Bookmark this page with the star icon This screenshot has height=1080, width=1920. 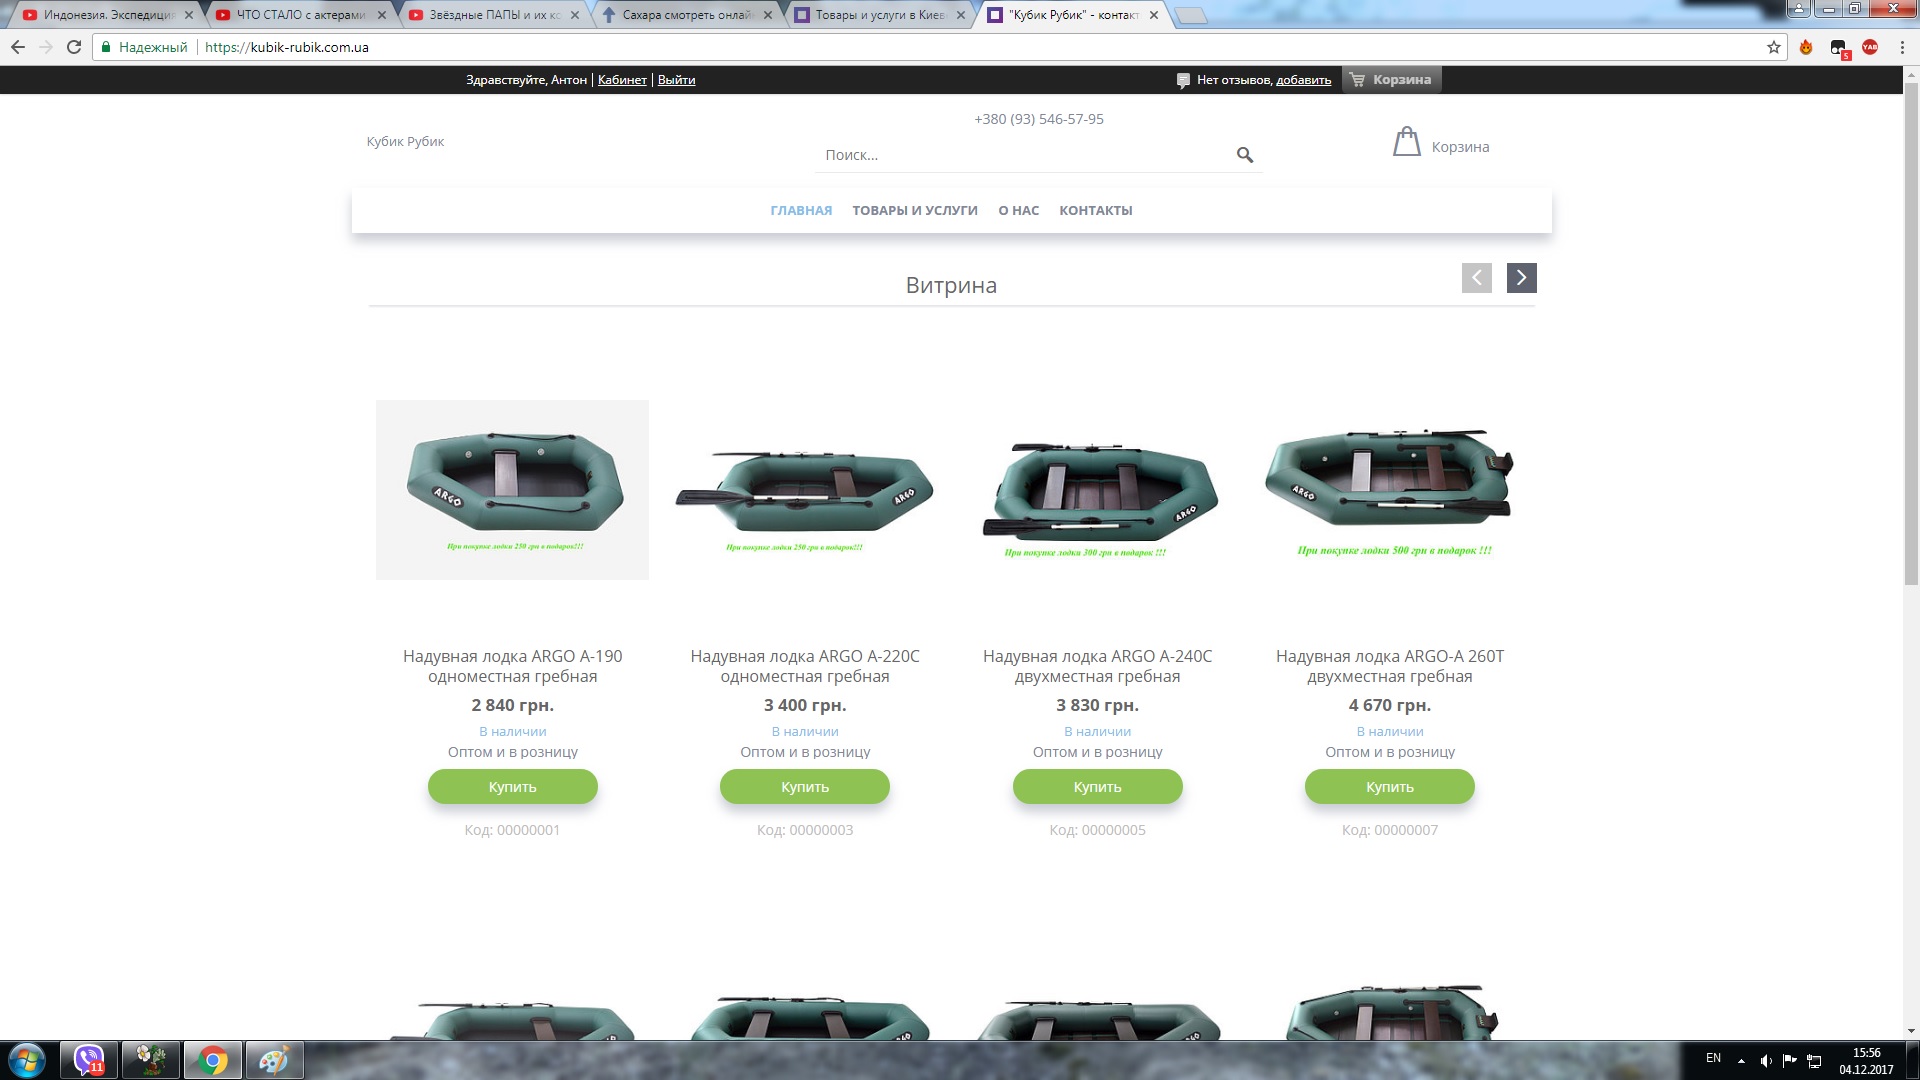point(1774,47)
